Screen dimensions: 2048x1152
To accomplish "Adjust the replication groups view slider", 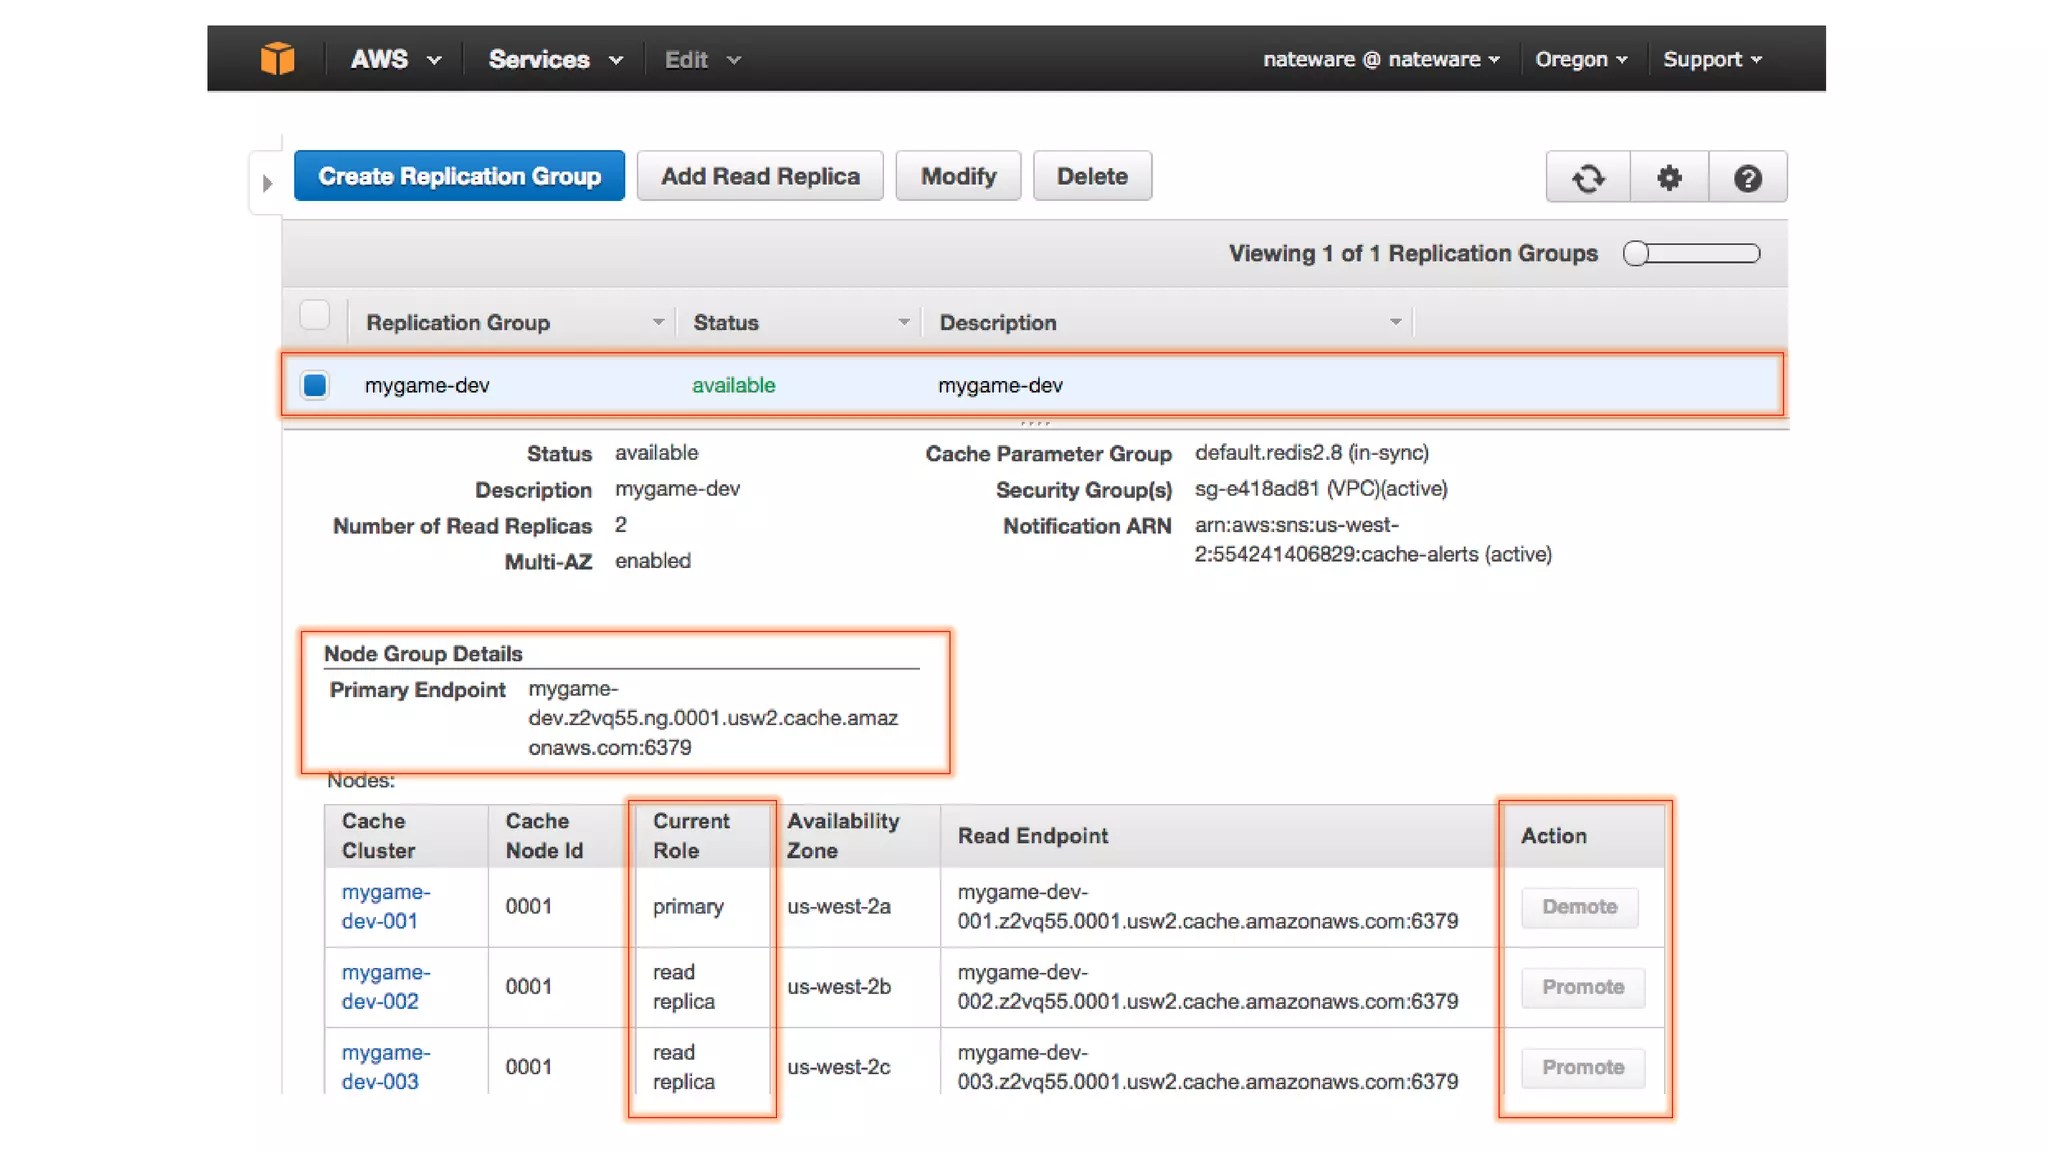I will pos(1637,254).
